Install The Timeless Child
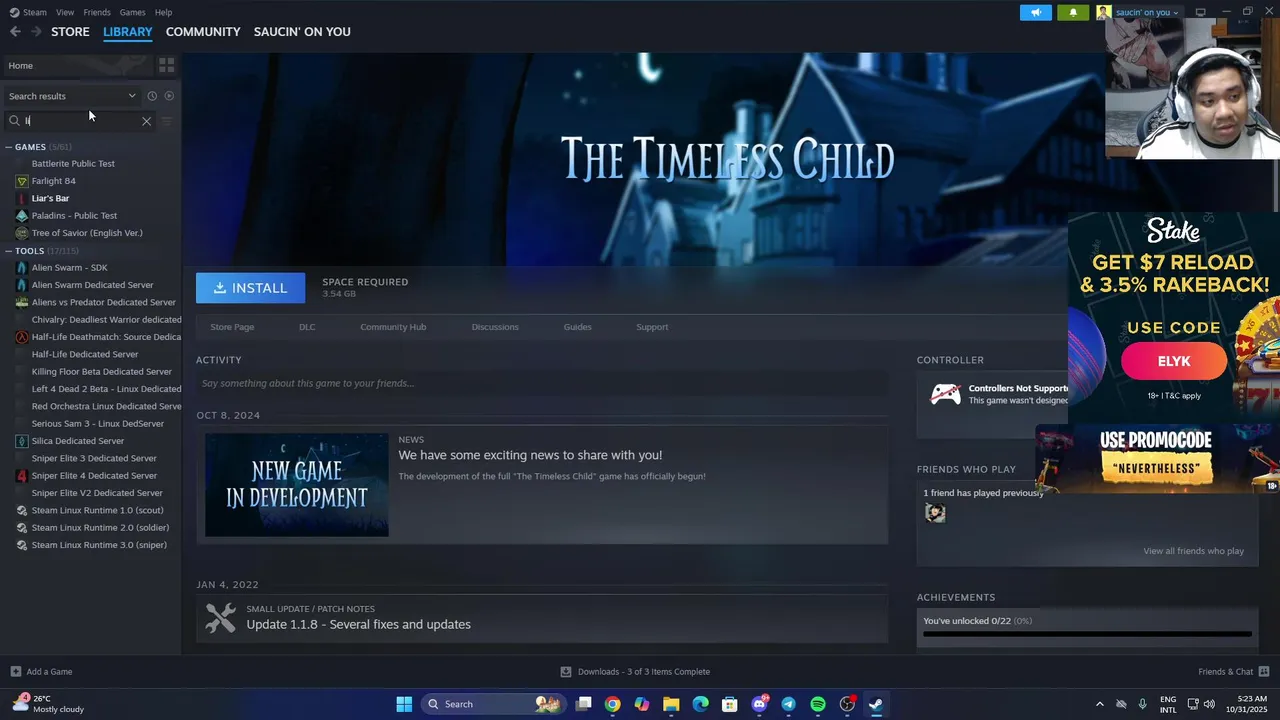Screen dimensions: 1280x720 click(x=250, y=288)
